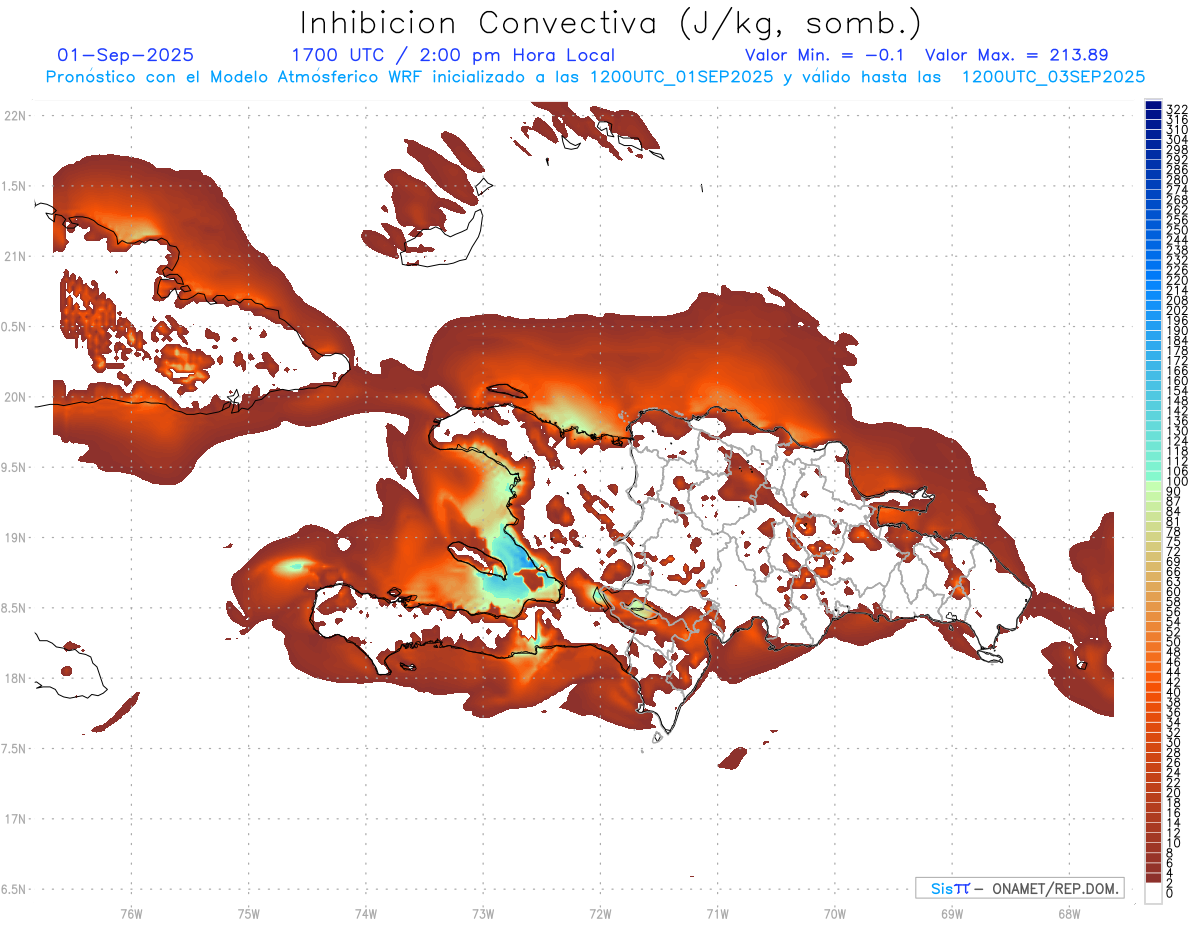The height and width of the screenshot is (927, 1200).
Task: Click the "Pronóstico con el Modelo Atmosférico WRF" text
Action: [x=233, y=76]
